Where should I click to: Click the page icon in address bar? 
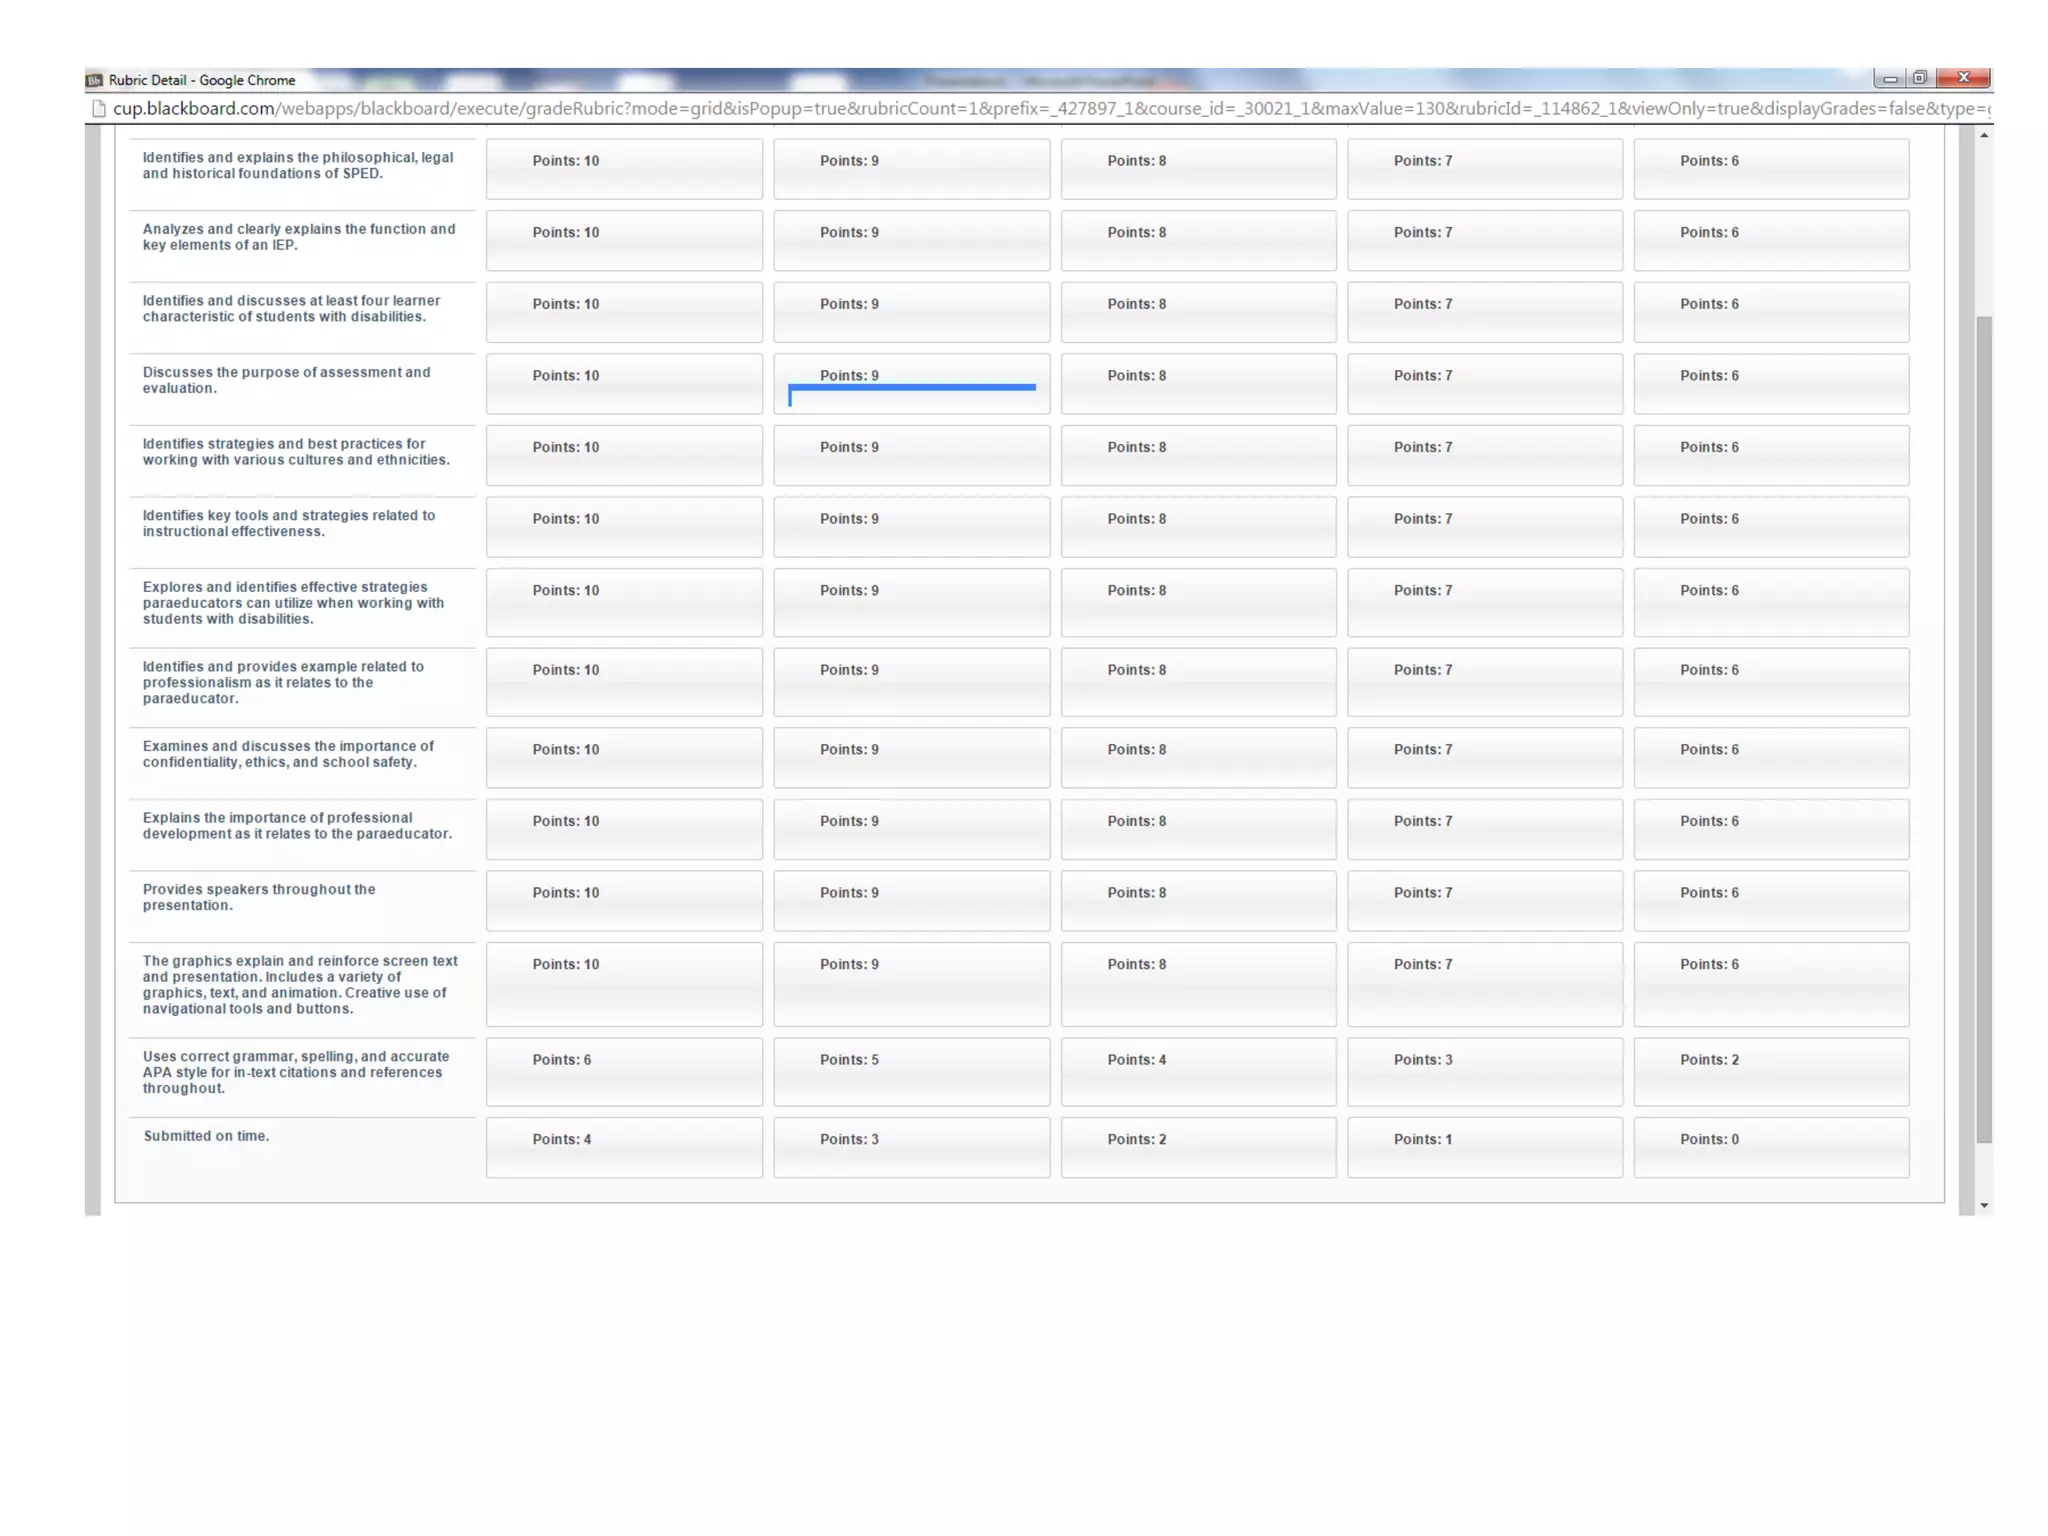point(98,109)
